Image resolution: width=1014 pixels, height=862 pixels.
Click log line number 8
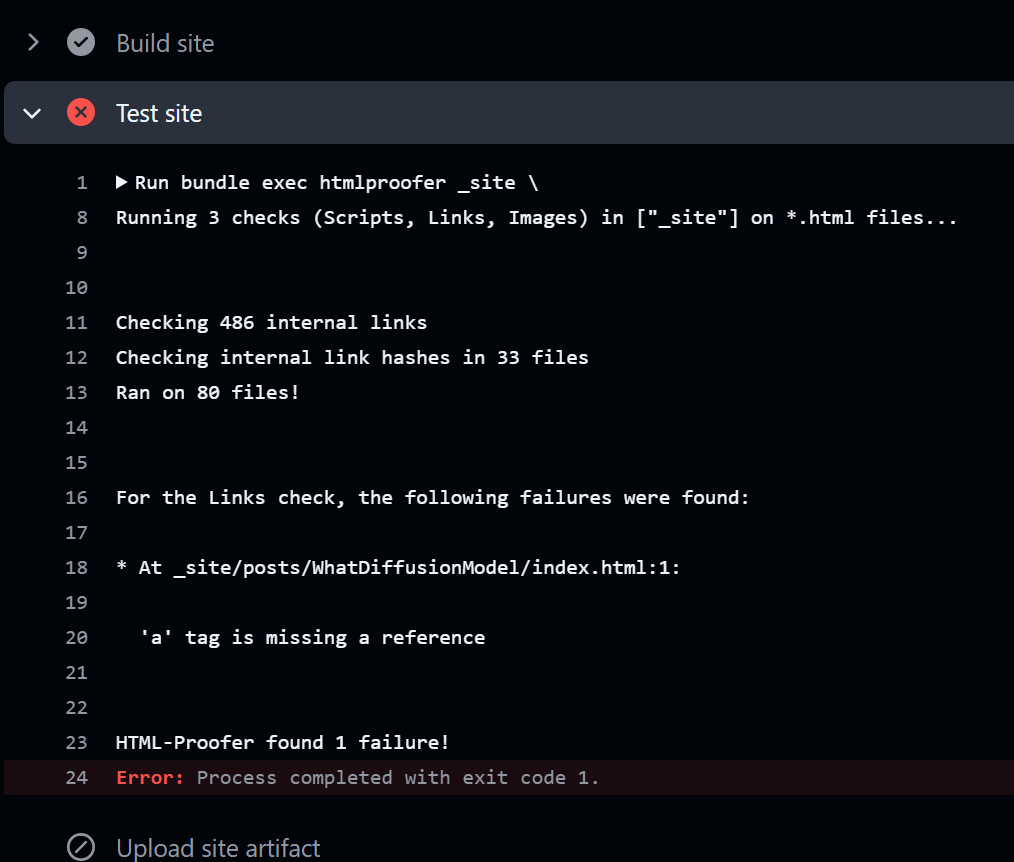(82, 218)
